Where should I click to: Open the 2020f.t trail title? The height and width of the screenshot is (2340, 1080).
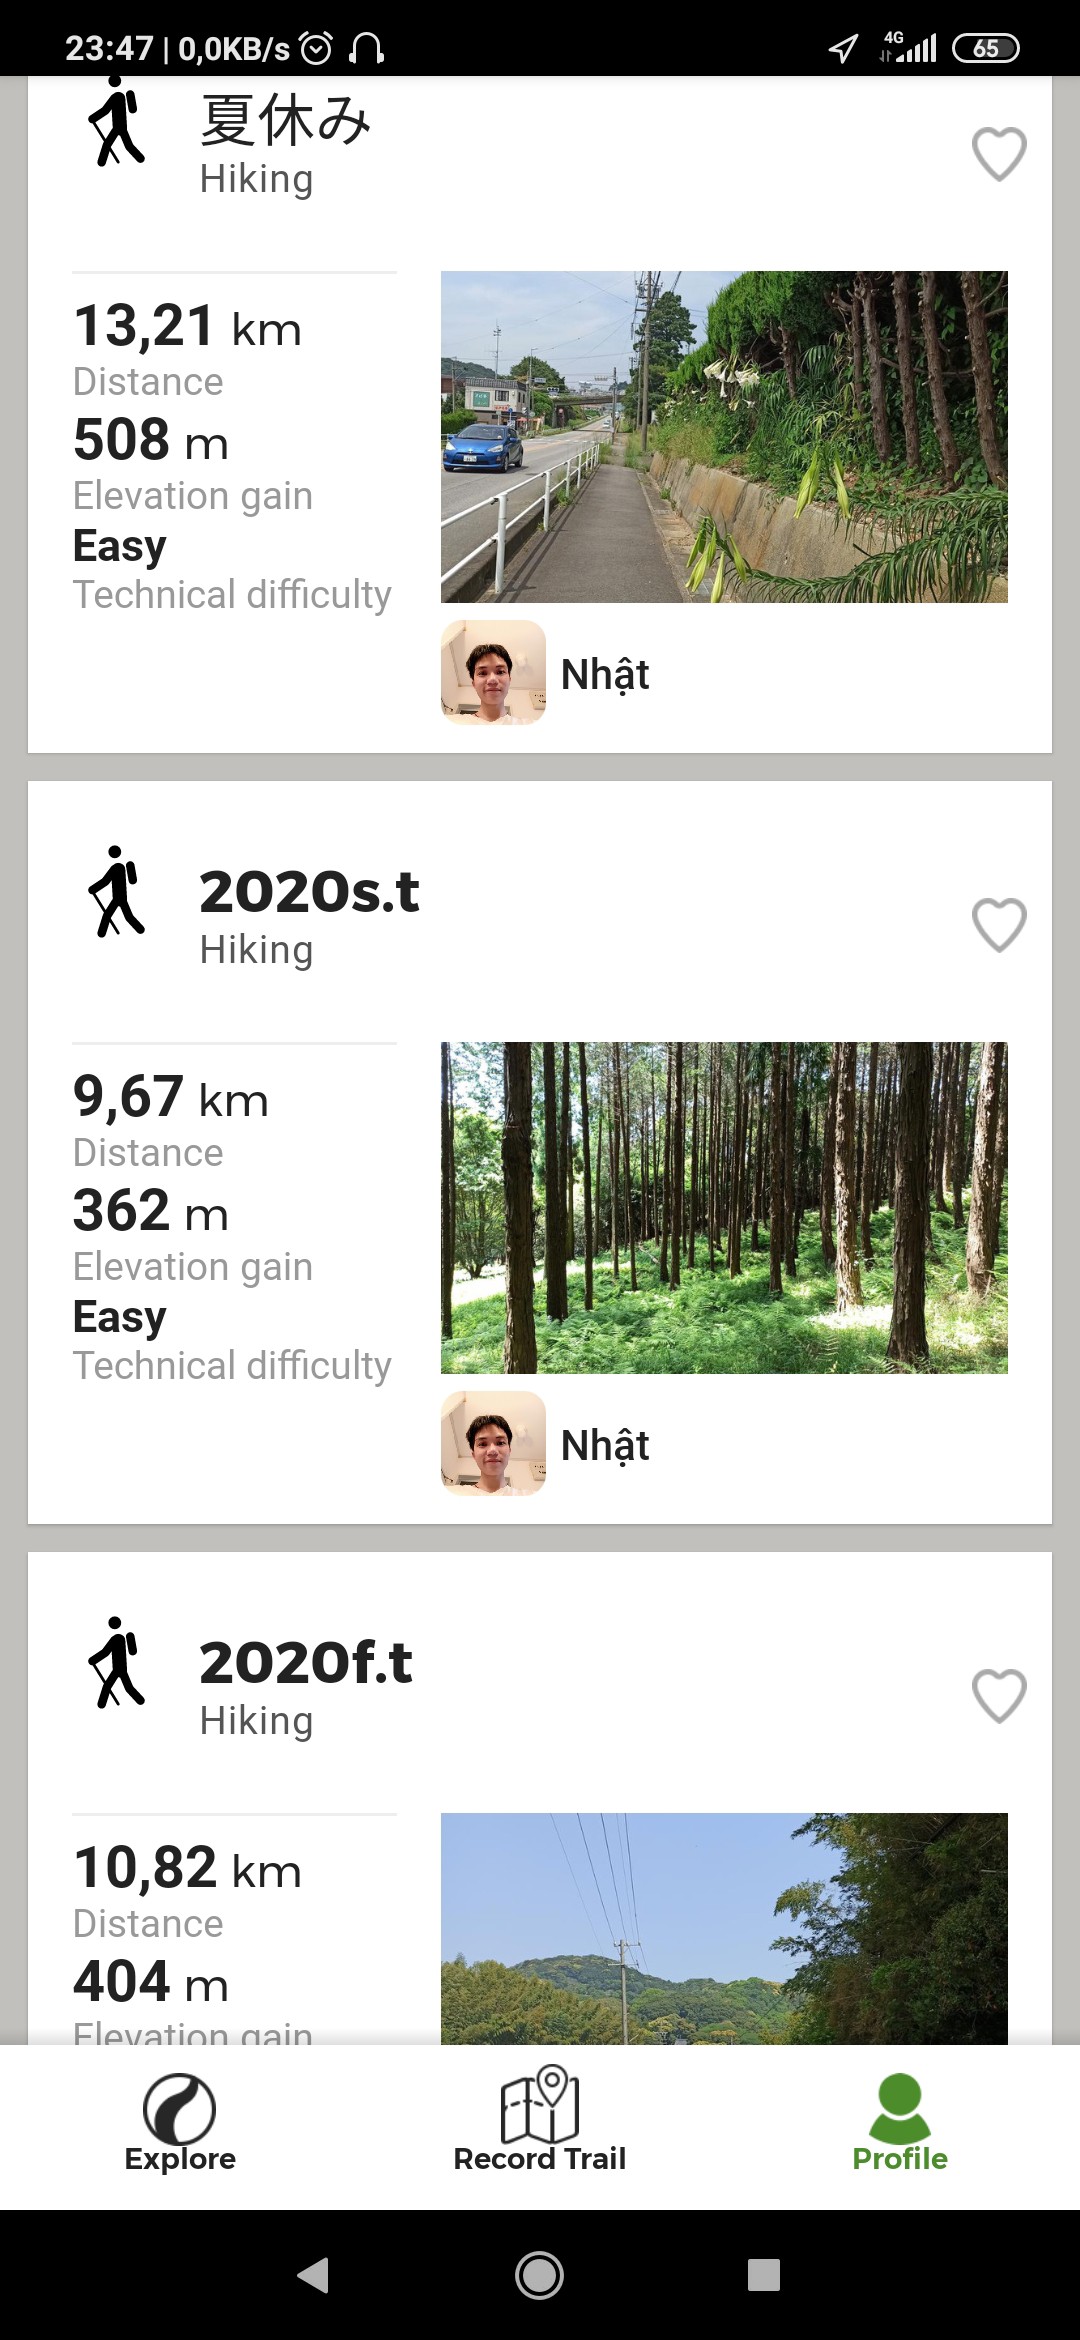point(306,1663)
